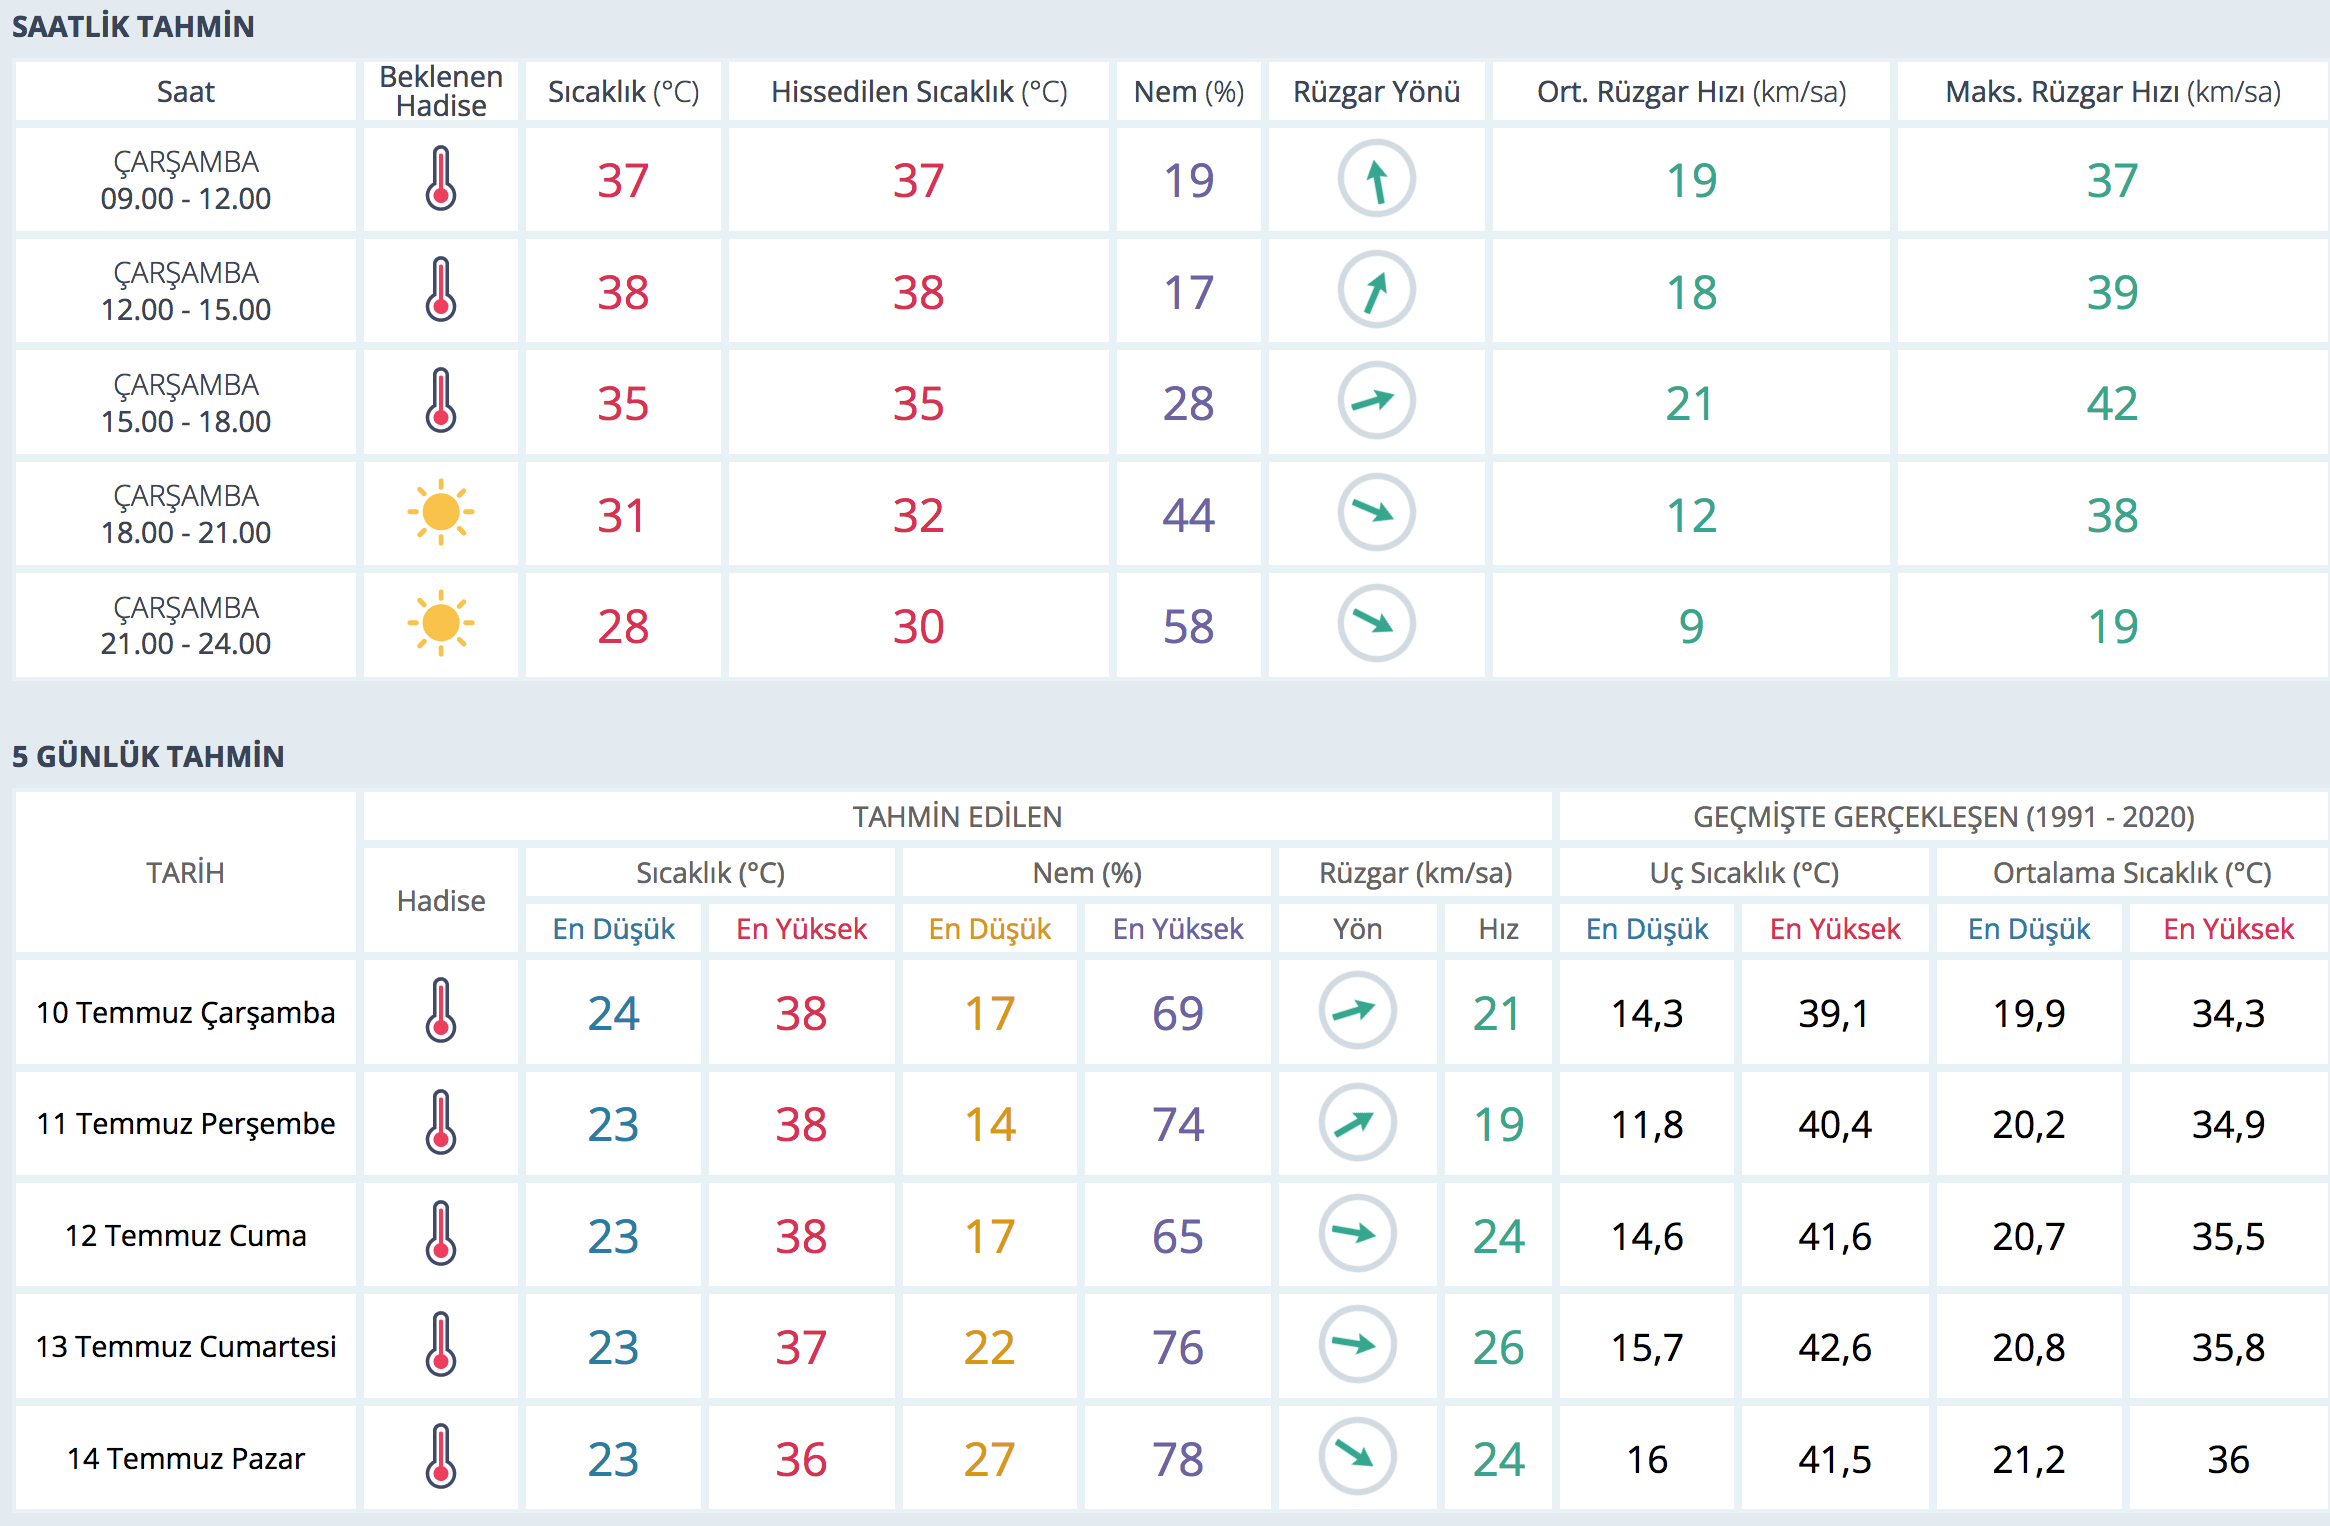Click max temperature 38 for 11 Temmuz Perşembe
Viewport: 2330px width, 1526px height.
801,1124
